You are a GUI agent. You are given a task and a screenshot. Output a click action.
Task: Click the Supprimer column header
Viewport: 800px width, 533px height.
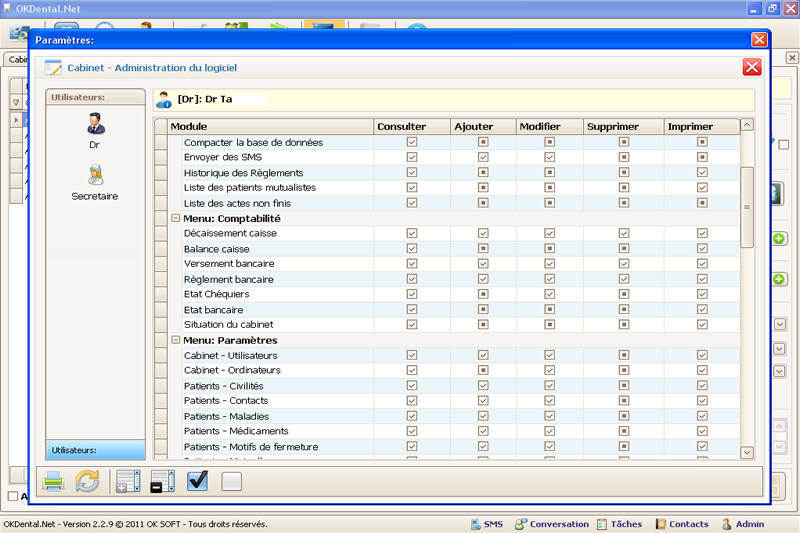point(623,126)
